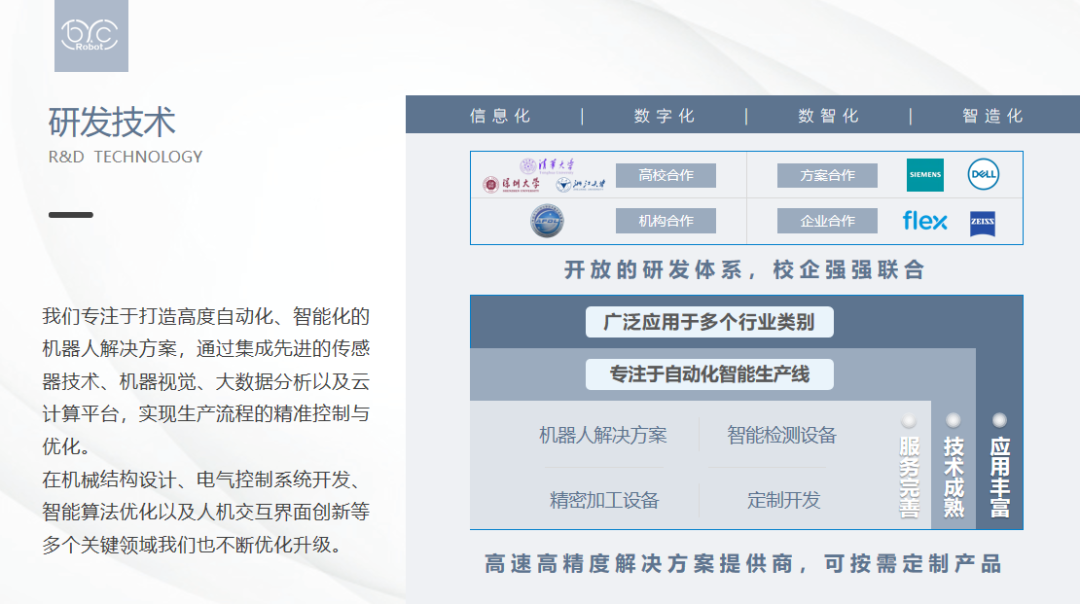The height and width of the screenshot is (604, 1080).
Task: Click the vertical 服务完善 label
Action: (909, 477)
